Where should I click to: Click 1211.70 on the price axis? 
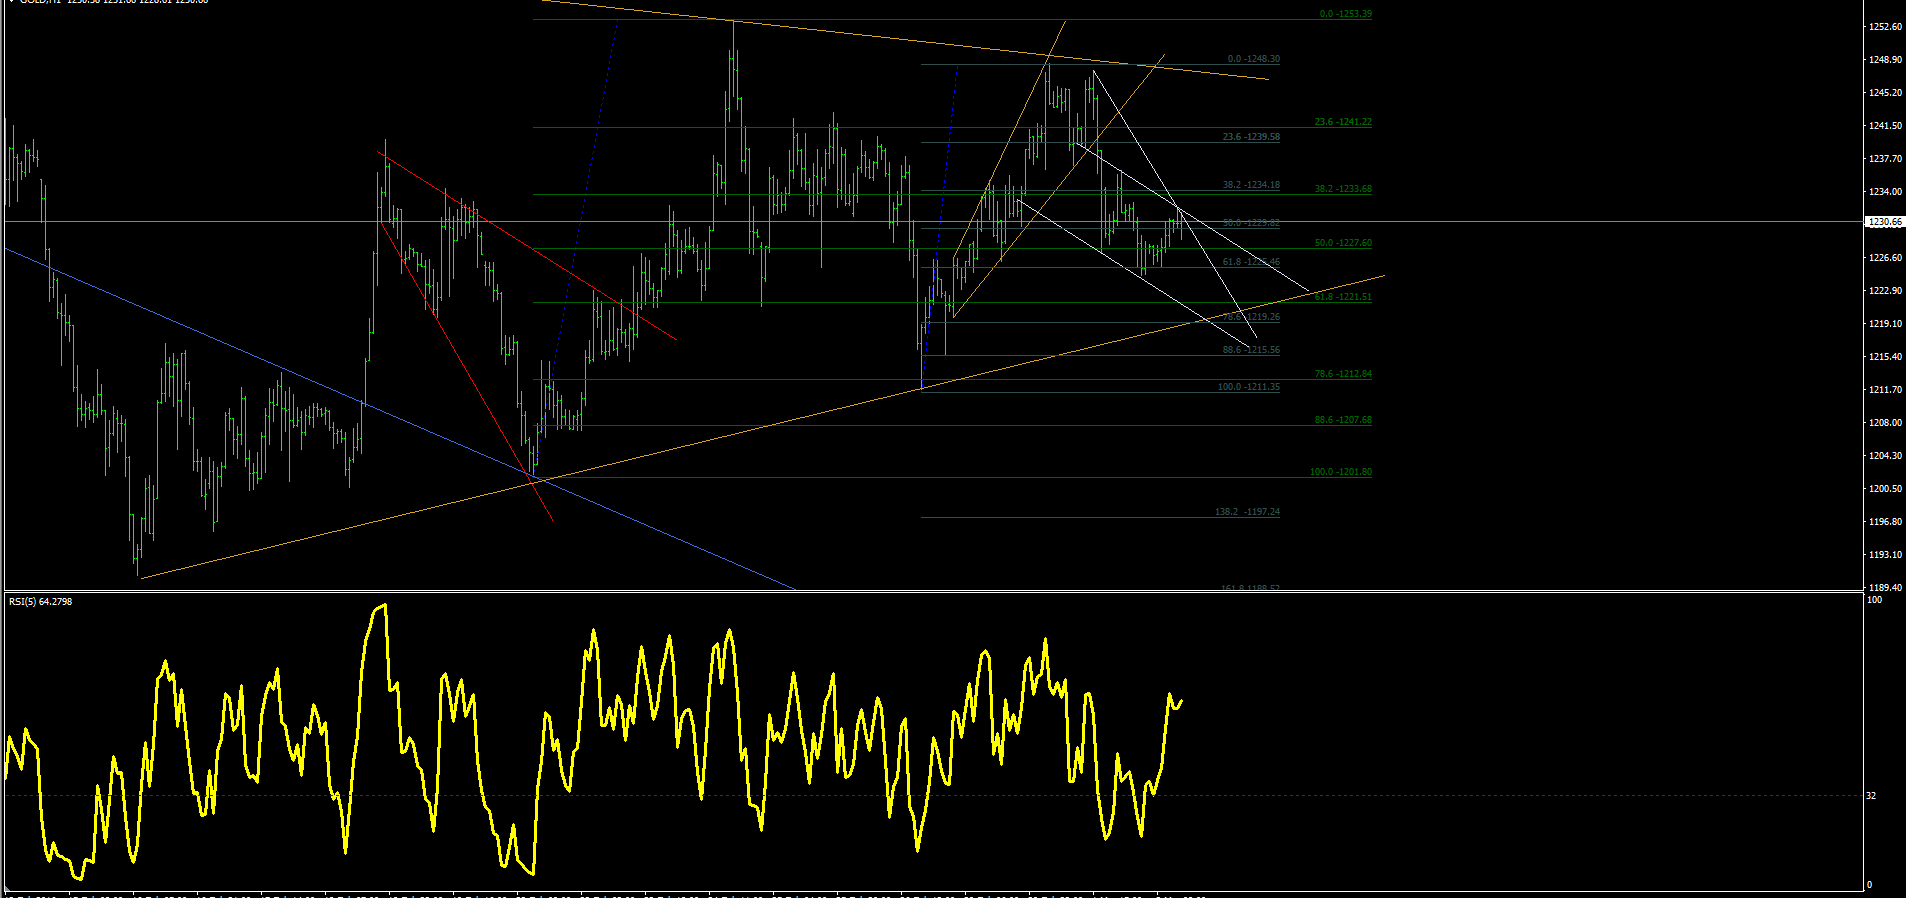[1885, 390]
